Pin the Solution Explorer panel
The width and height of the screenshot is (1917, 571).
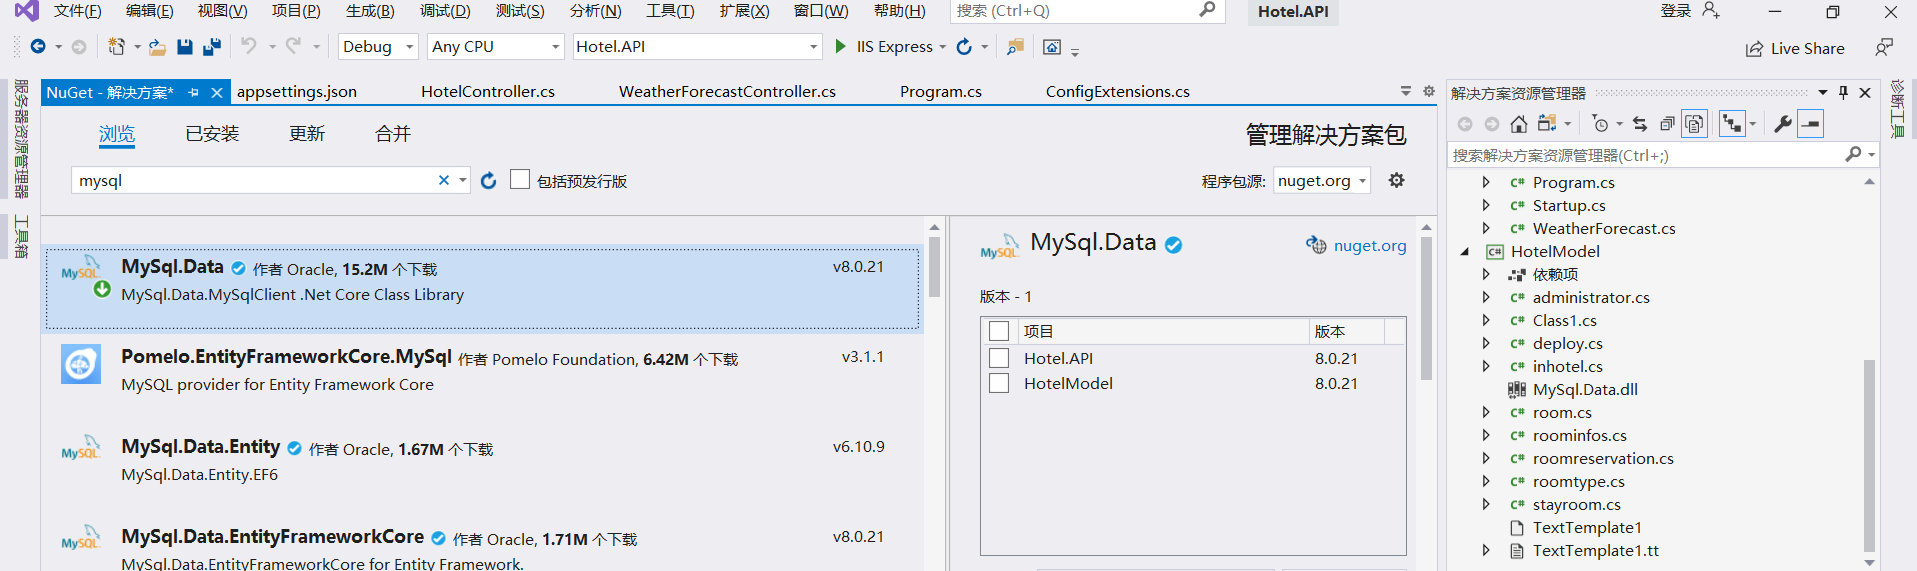point(1843,92)
